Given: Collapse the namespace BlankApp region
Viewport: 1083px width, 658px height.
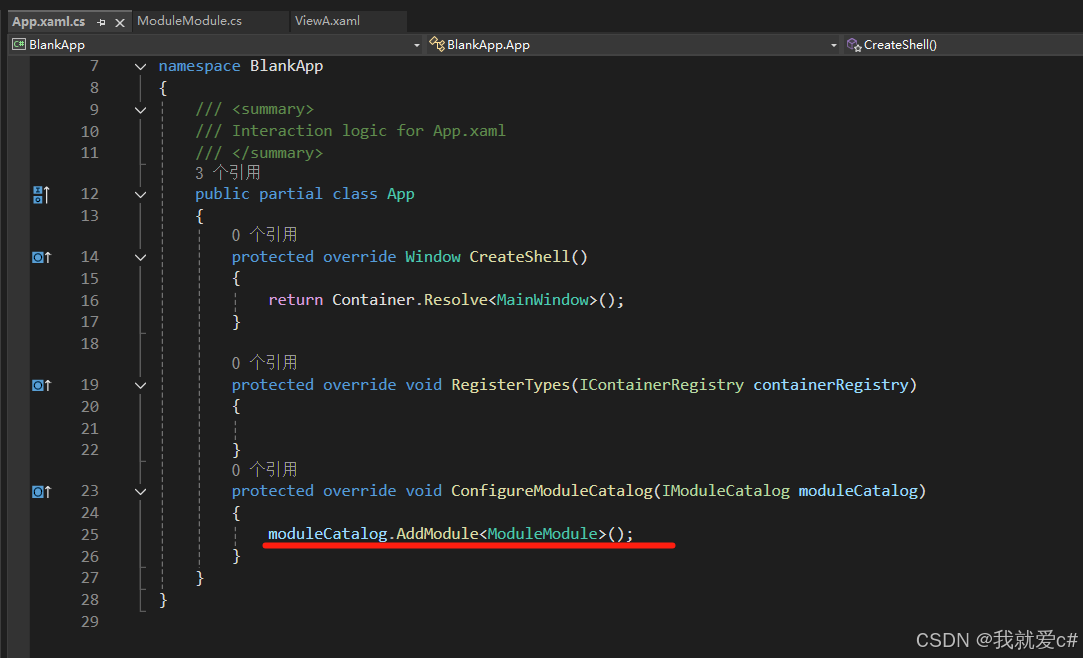Looking at the screenshot, I should point(140,65).
